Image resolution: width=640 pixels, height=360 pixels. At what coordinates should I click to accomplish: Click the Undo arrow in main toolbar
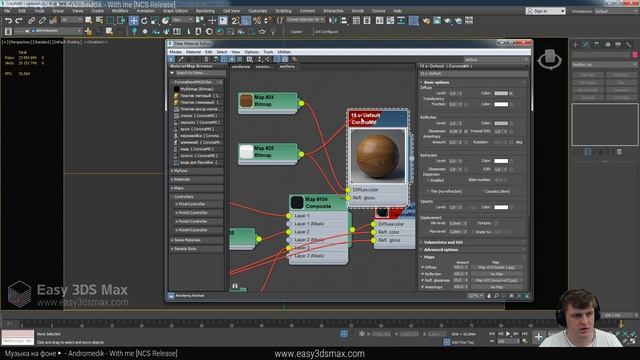(x=8, y=20)
